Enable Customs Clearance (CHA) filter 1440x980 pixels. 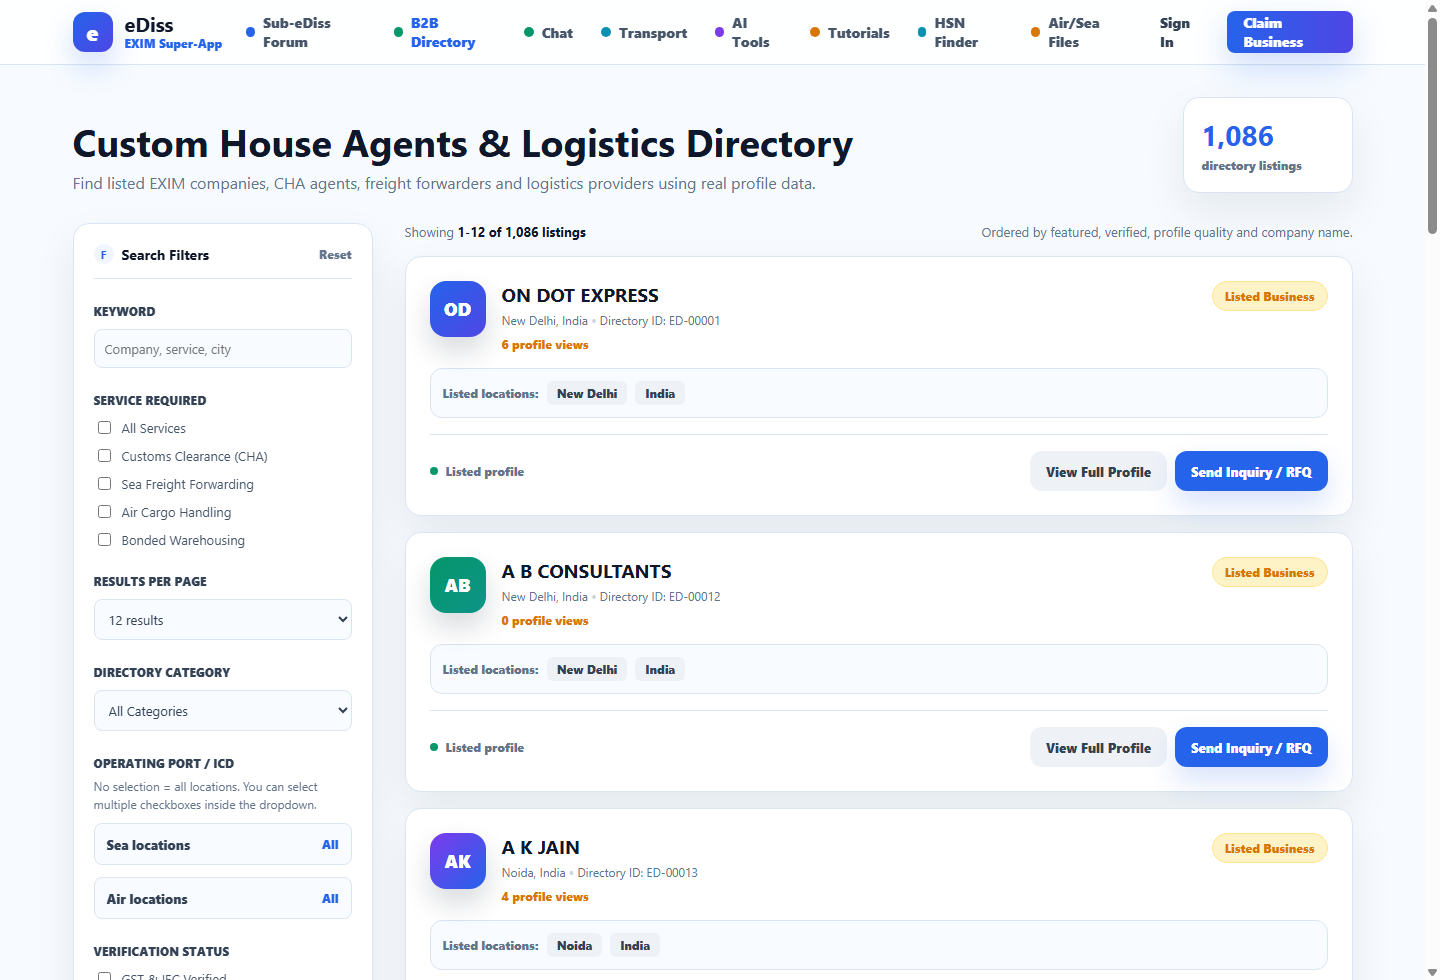tap(104, 456)
